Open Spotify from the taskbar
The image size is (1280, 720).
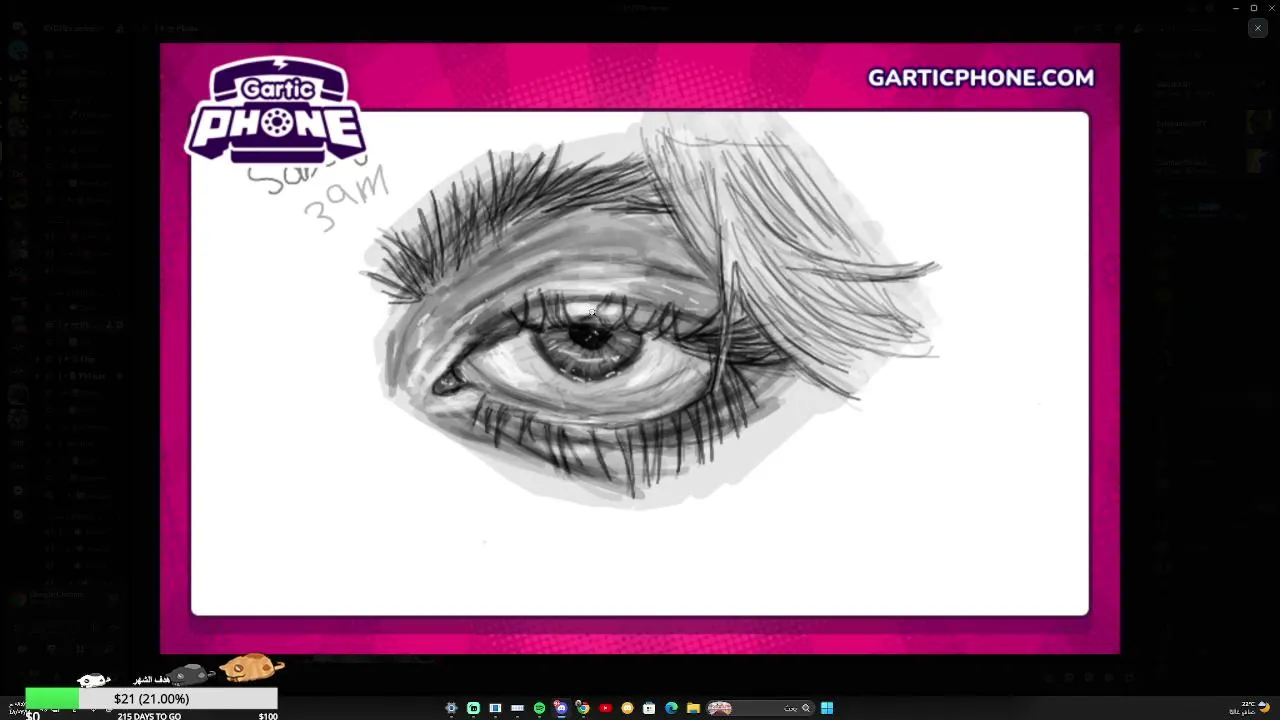click(539, 708)
